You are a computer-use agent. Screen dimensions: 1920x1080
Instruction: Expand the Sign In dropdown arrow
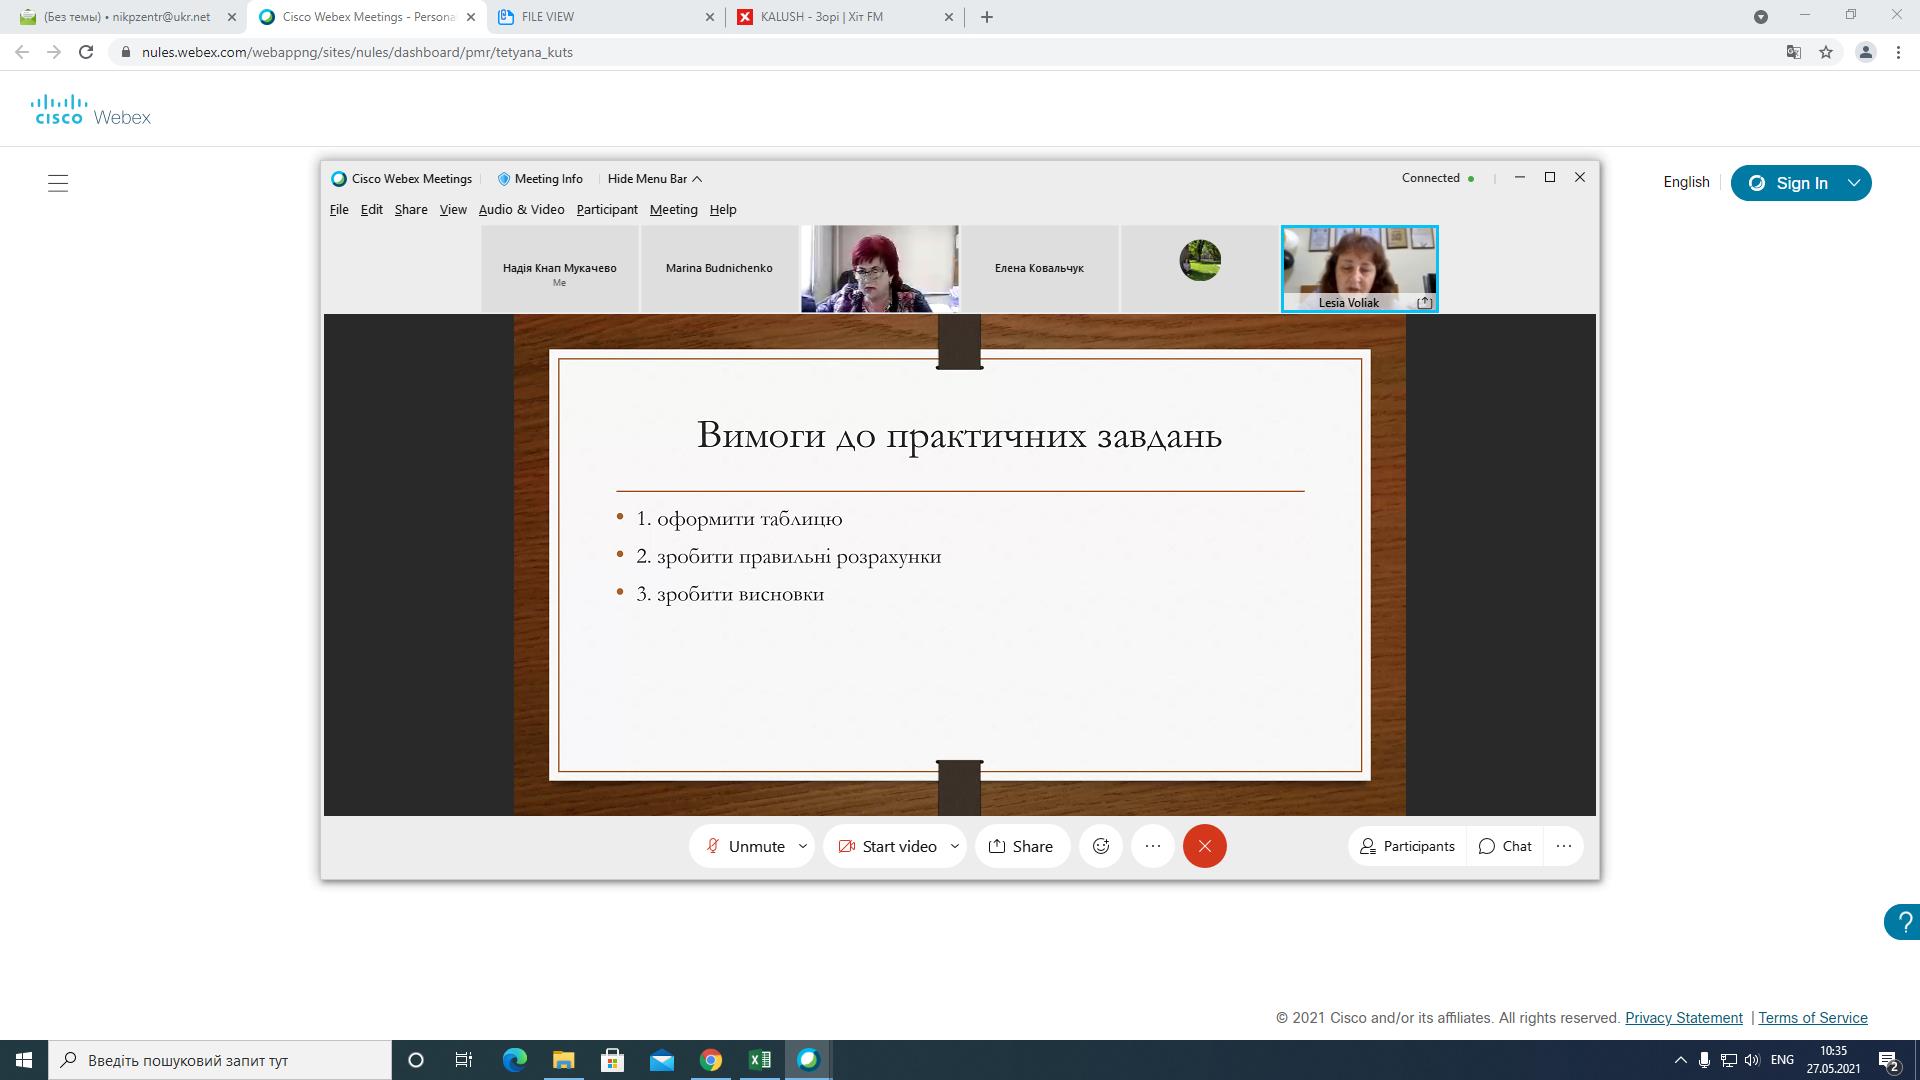1854,183
